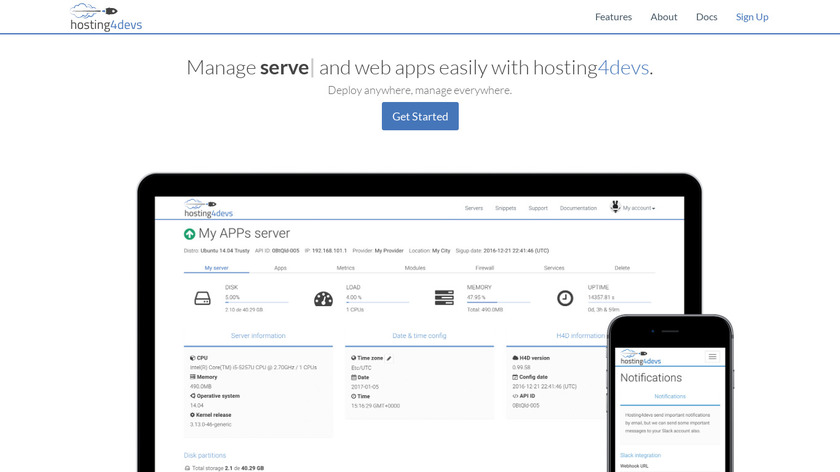Go to About in the top navigation
Screen dimensions: 840x472
pyautogui.click(x=664, y=17)
